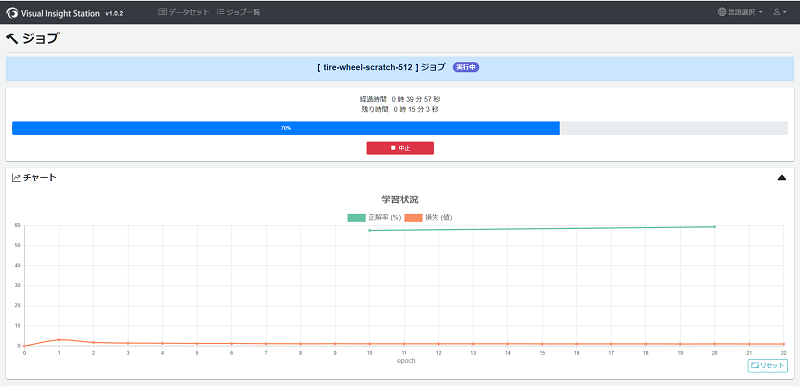Screen dimensions: 800x387
Task: Click the accuracy data point at epoch 20
Action: tap(714, 226)
